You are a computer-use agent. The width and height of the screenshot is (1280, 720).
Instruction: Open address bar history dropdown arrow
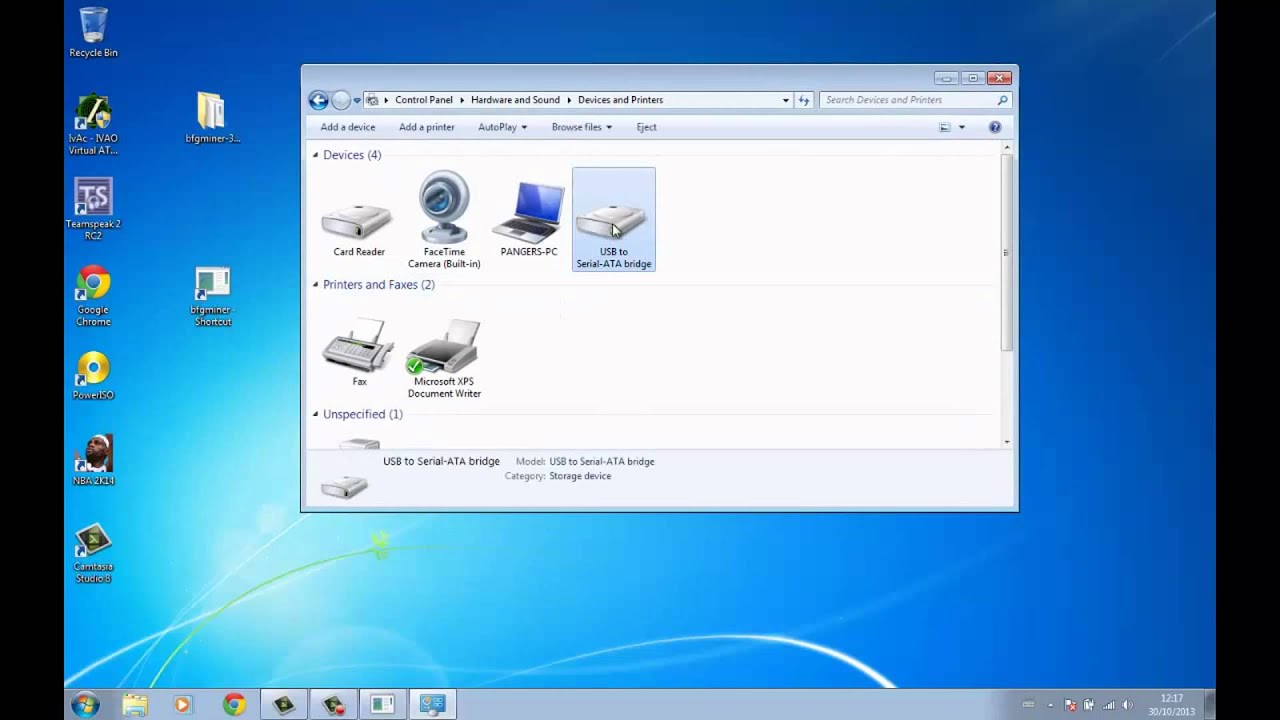(x=786, y=100)
